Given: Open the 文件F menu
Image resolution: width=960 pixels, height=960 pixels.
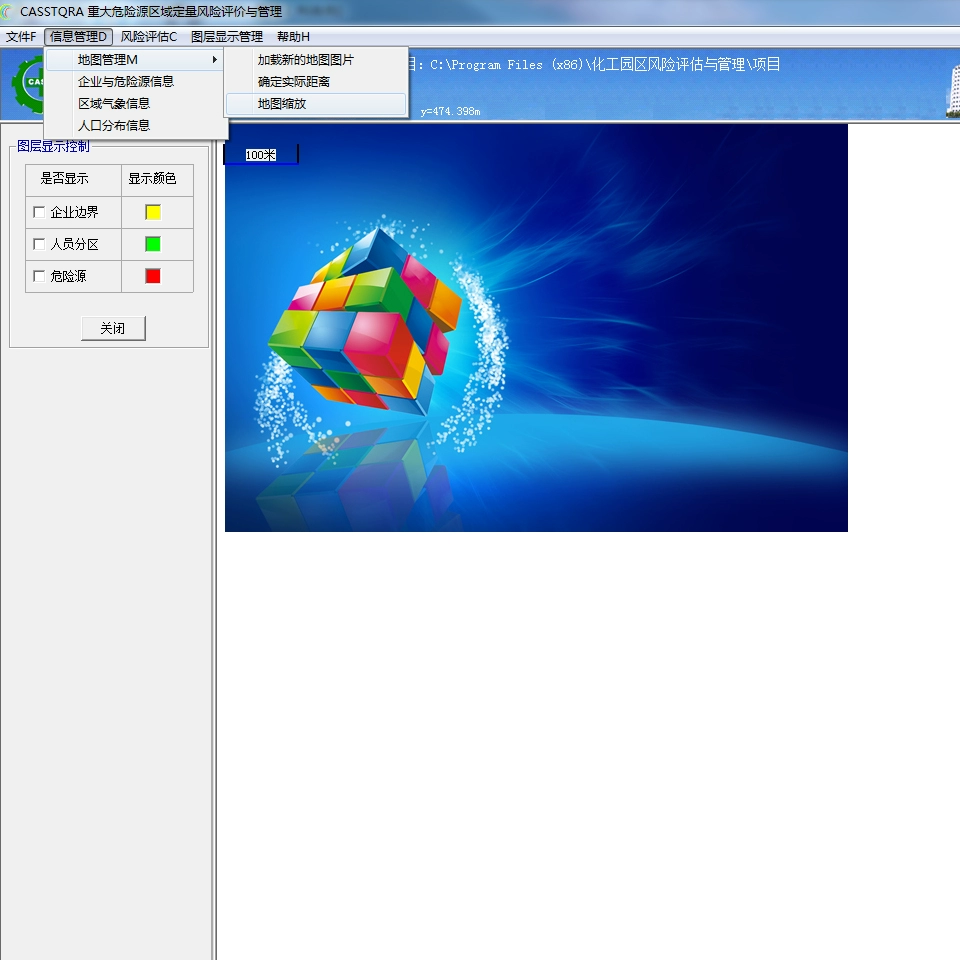Looking at the screenshot, I should [21, 37].
